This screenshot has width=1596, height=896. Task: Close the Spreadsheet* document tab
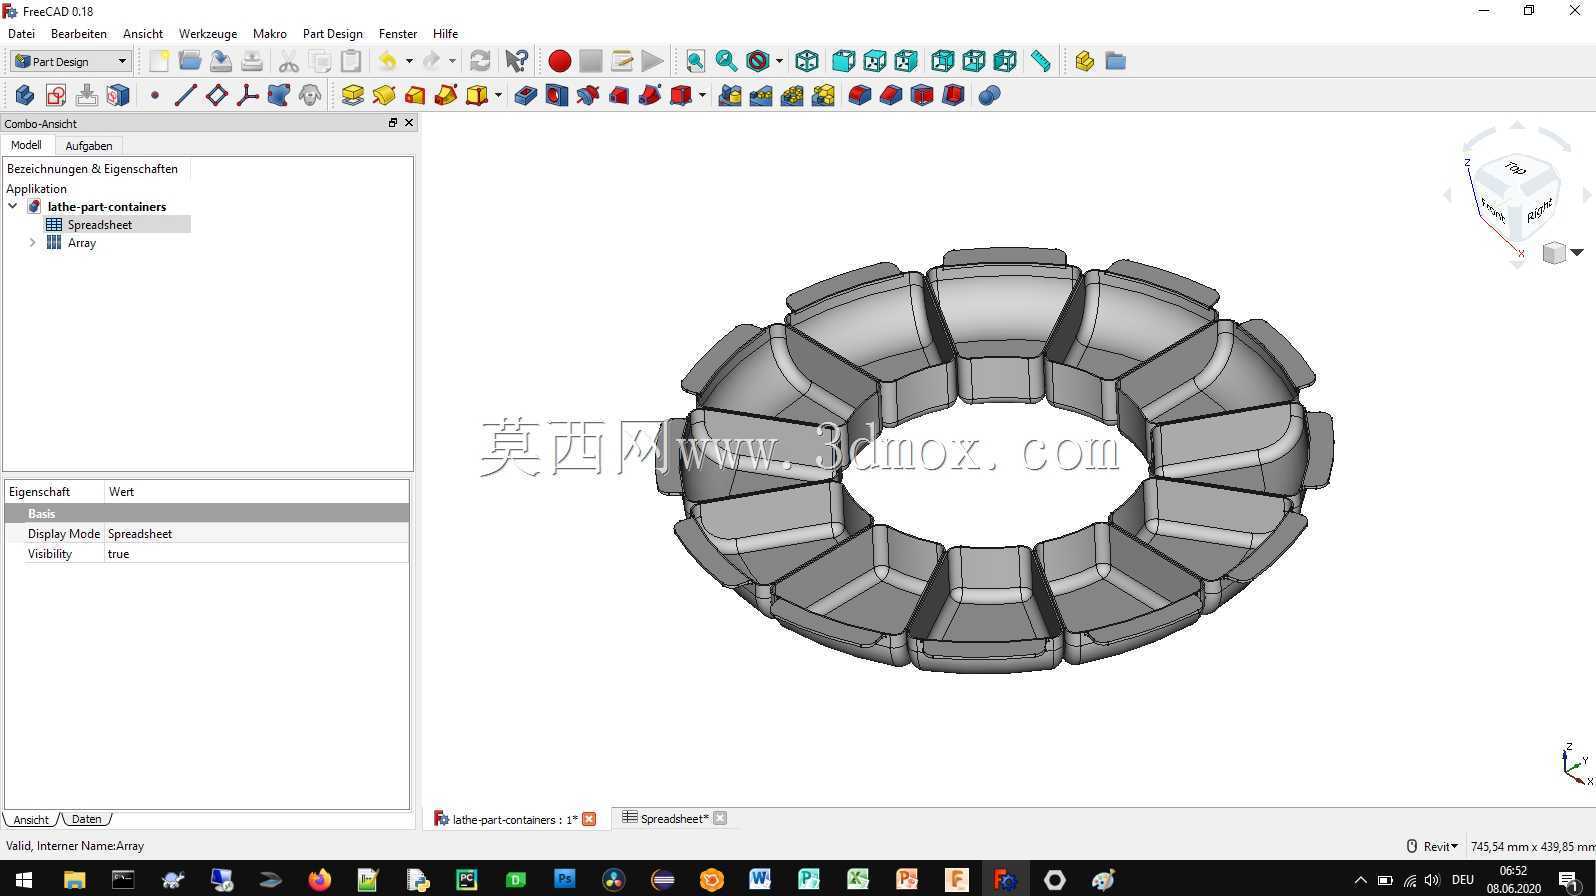pyautogui.click(x=720, y=818)
